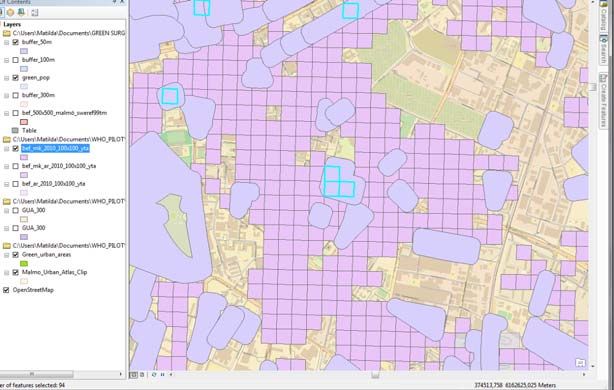Screen dimensions: 614x390
Task: Open the table of contents Options icon
Action: (34, 13)
